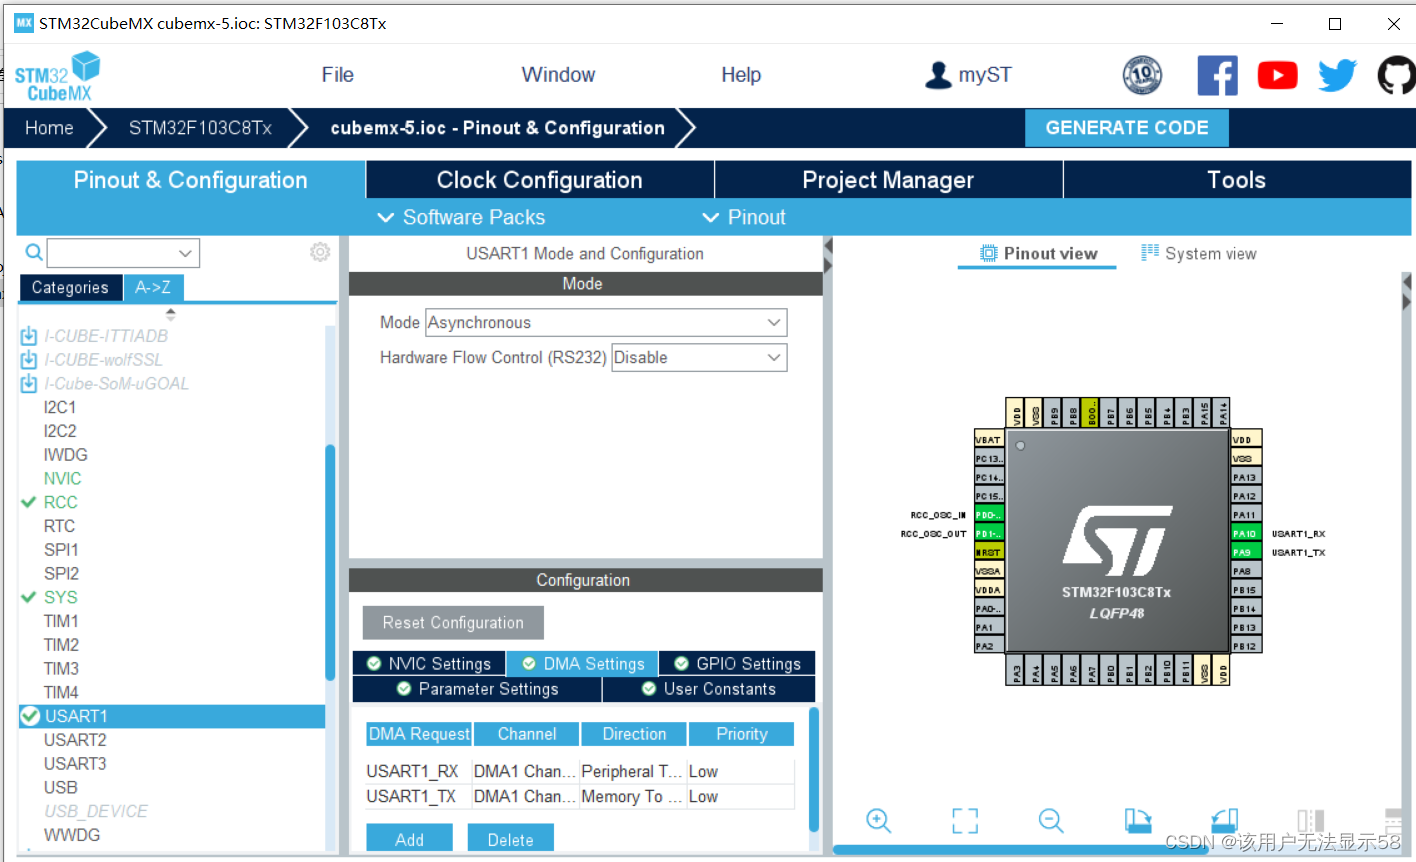This screenshot has width=1416, height=862.
Task: Select TIM1 in the peripheral list
Action: pyautogui.click(x=61, y=621)
